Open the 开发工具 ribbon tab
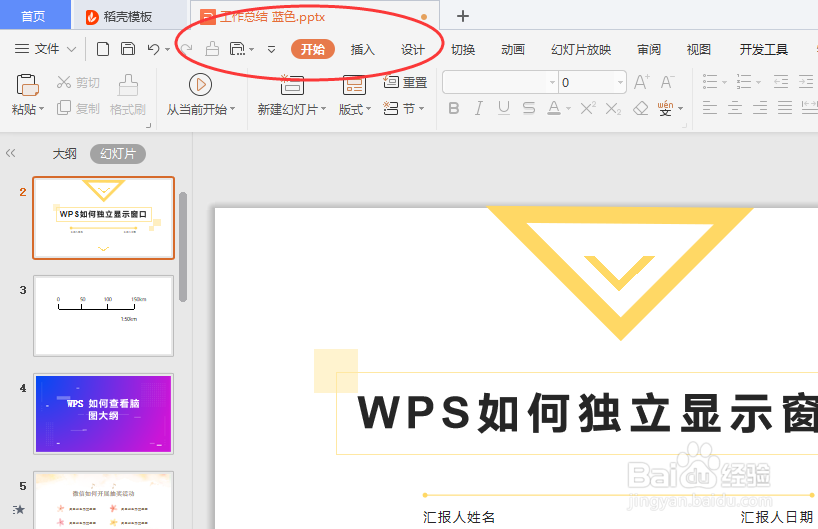The width and height of the screenshot is (818, 529). (x=763, y=50)
